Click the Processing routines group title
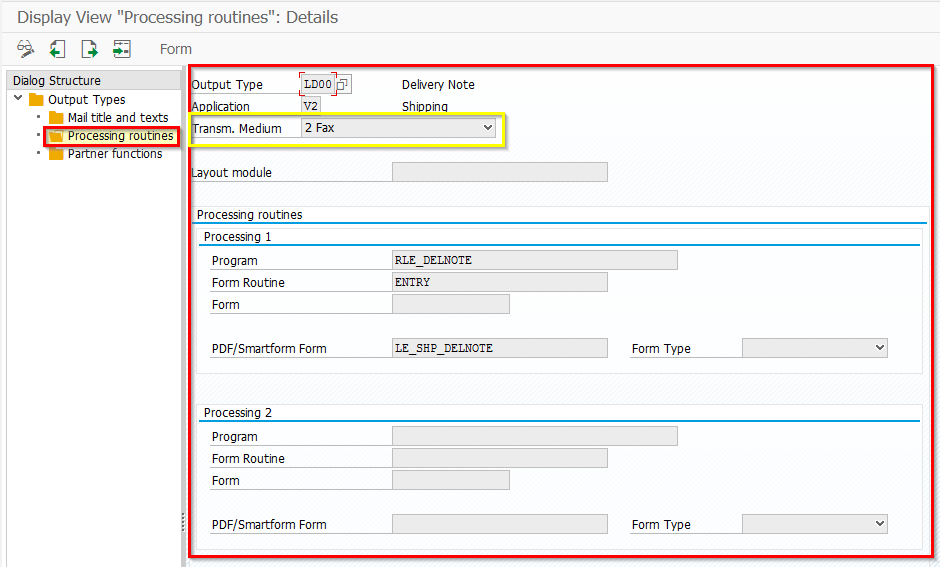This screenshot has height=567, width=940. point(249,215)
